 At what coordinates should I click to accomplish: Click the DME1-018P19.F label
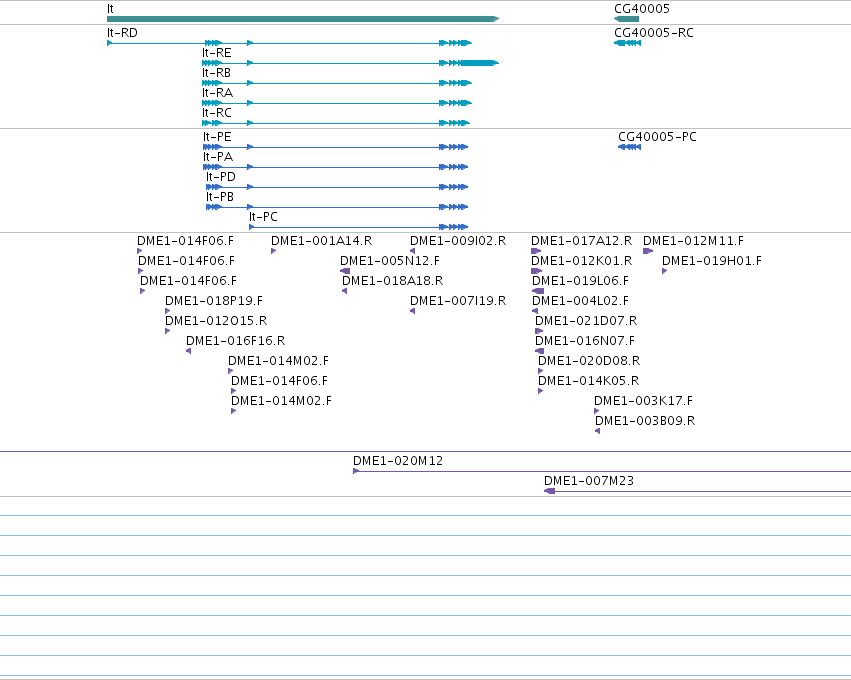[x=214, y=301]
